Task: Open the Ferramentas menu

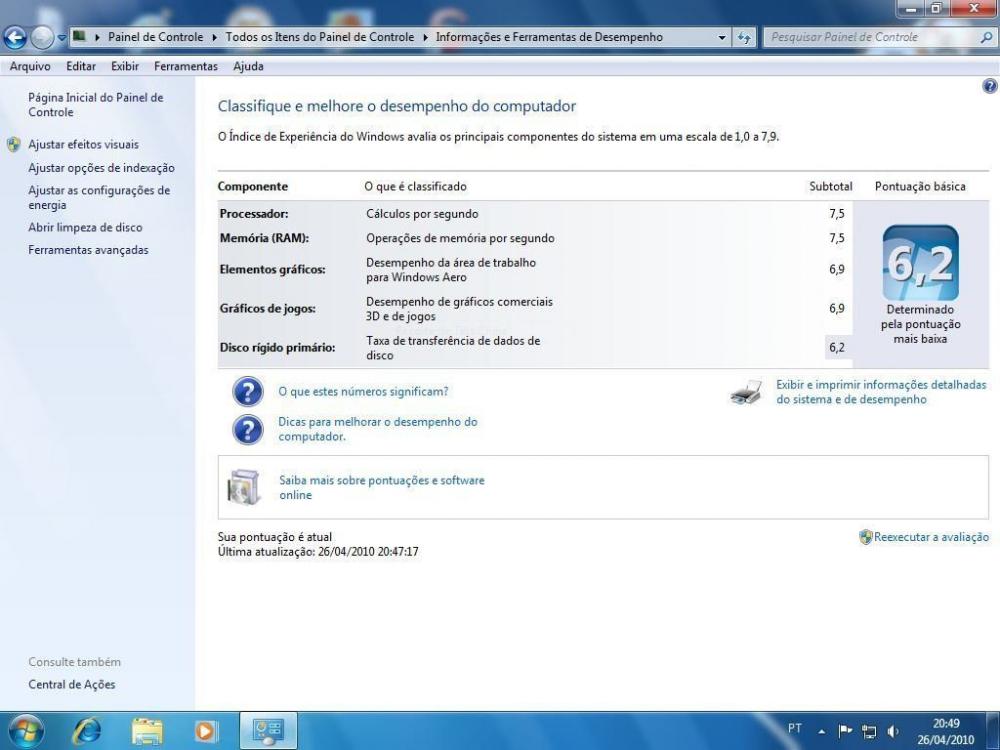Action: [x=185, y=66]
